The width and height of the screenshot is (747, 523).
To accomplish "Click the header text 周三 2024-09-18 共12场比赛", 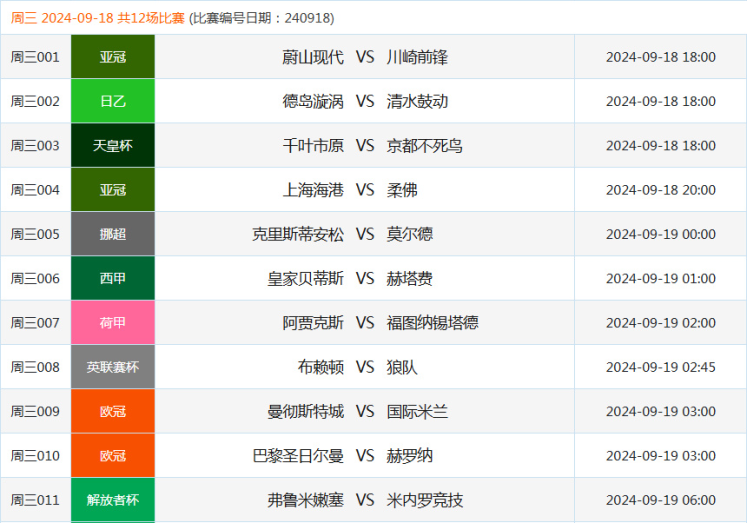I will point(98,18).
